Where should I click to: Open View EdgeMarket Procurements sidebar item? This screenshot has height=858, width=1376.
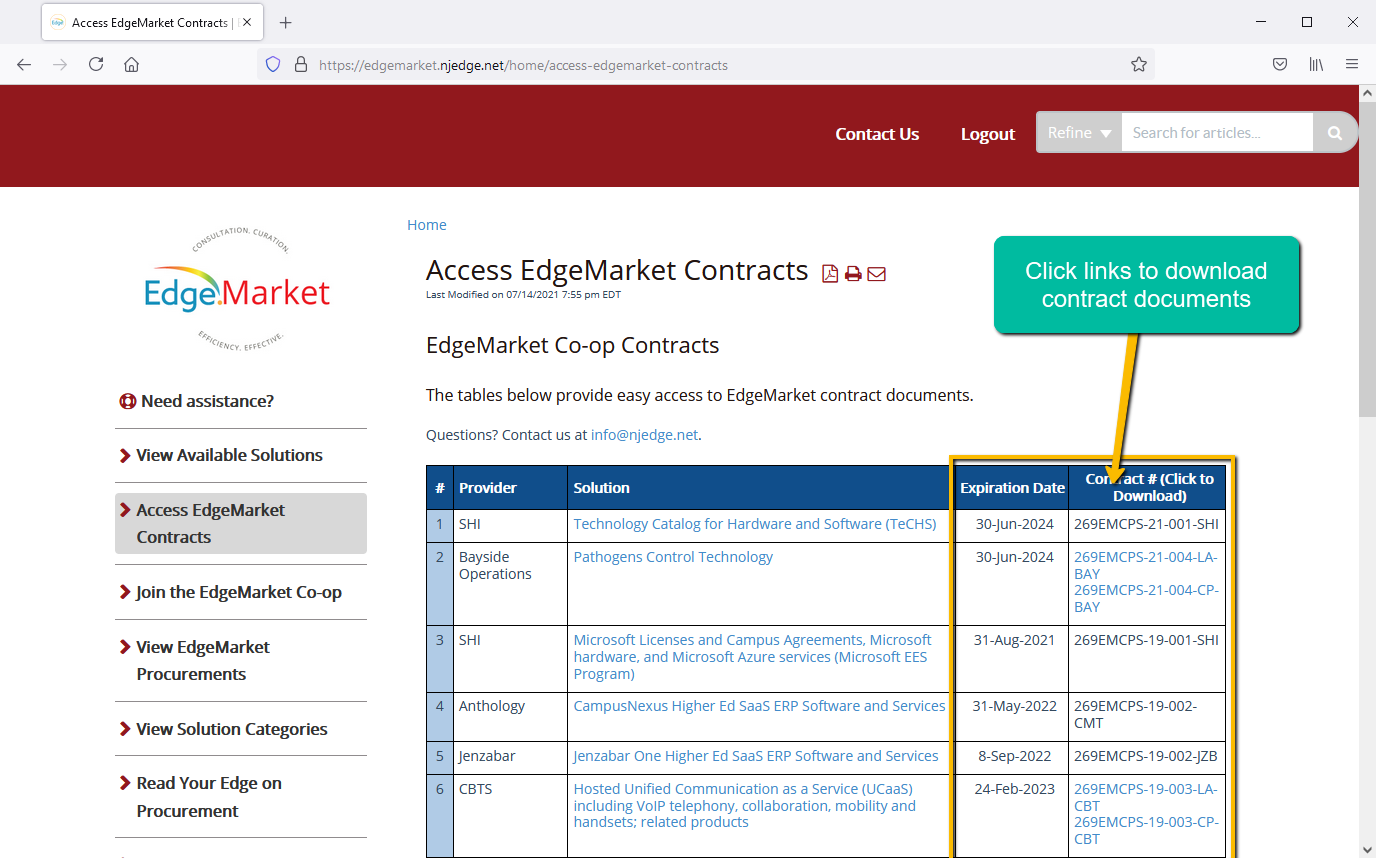(203, 660)
